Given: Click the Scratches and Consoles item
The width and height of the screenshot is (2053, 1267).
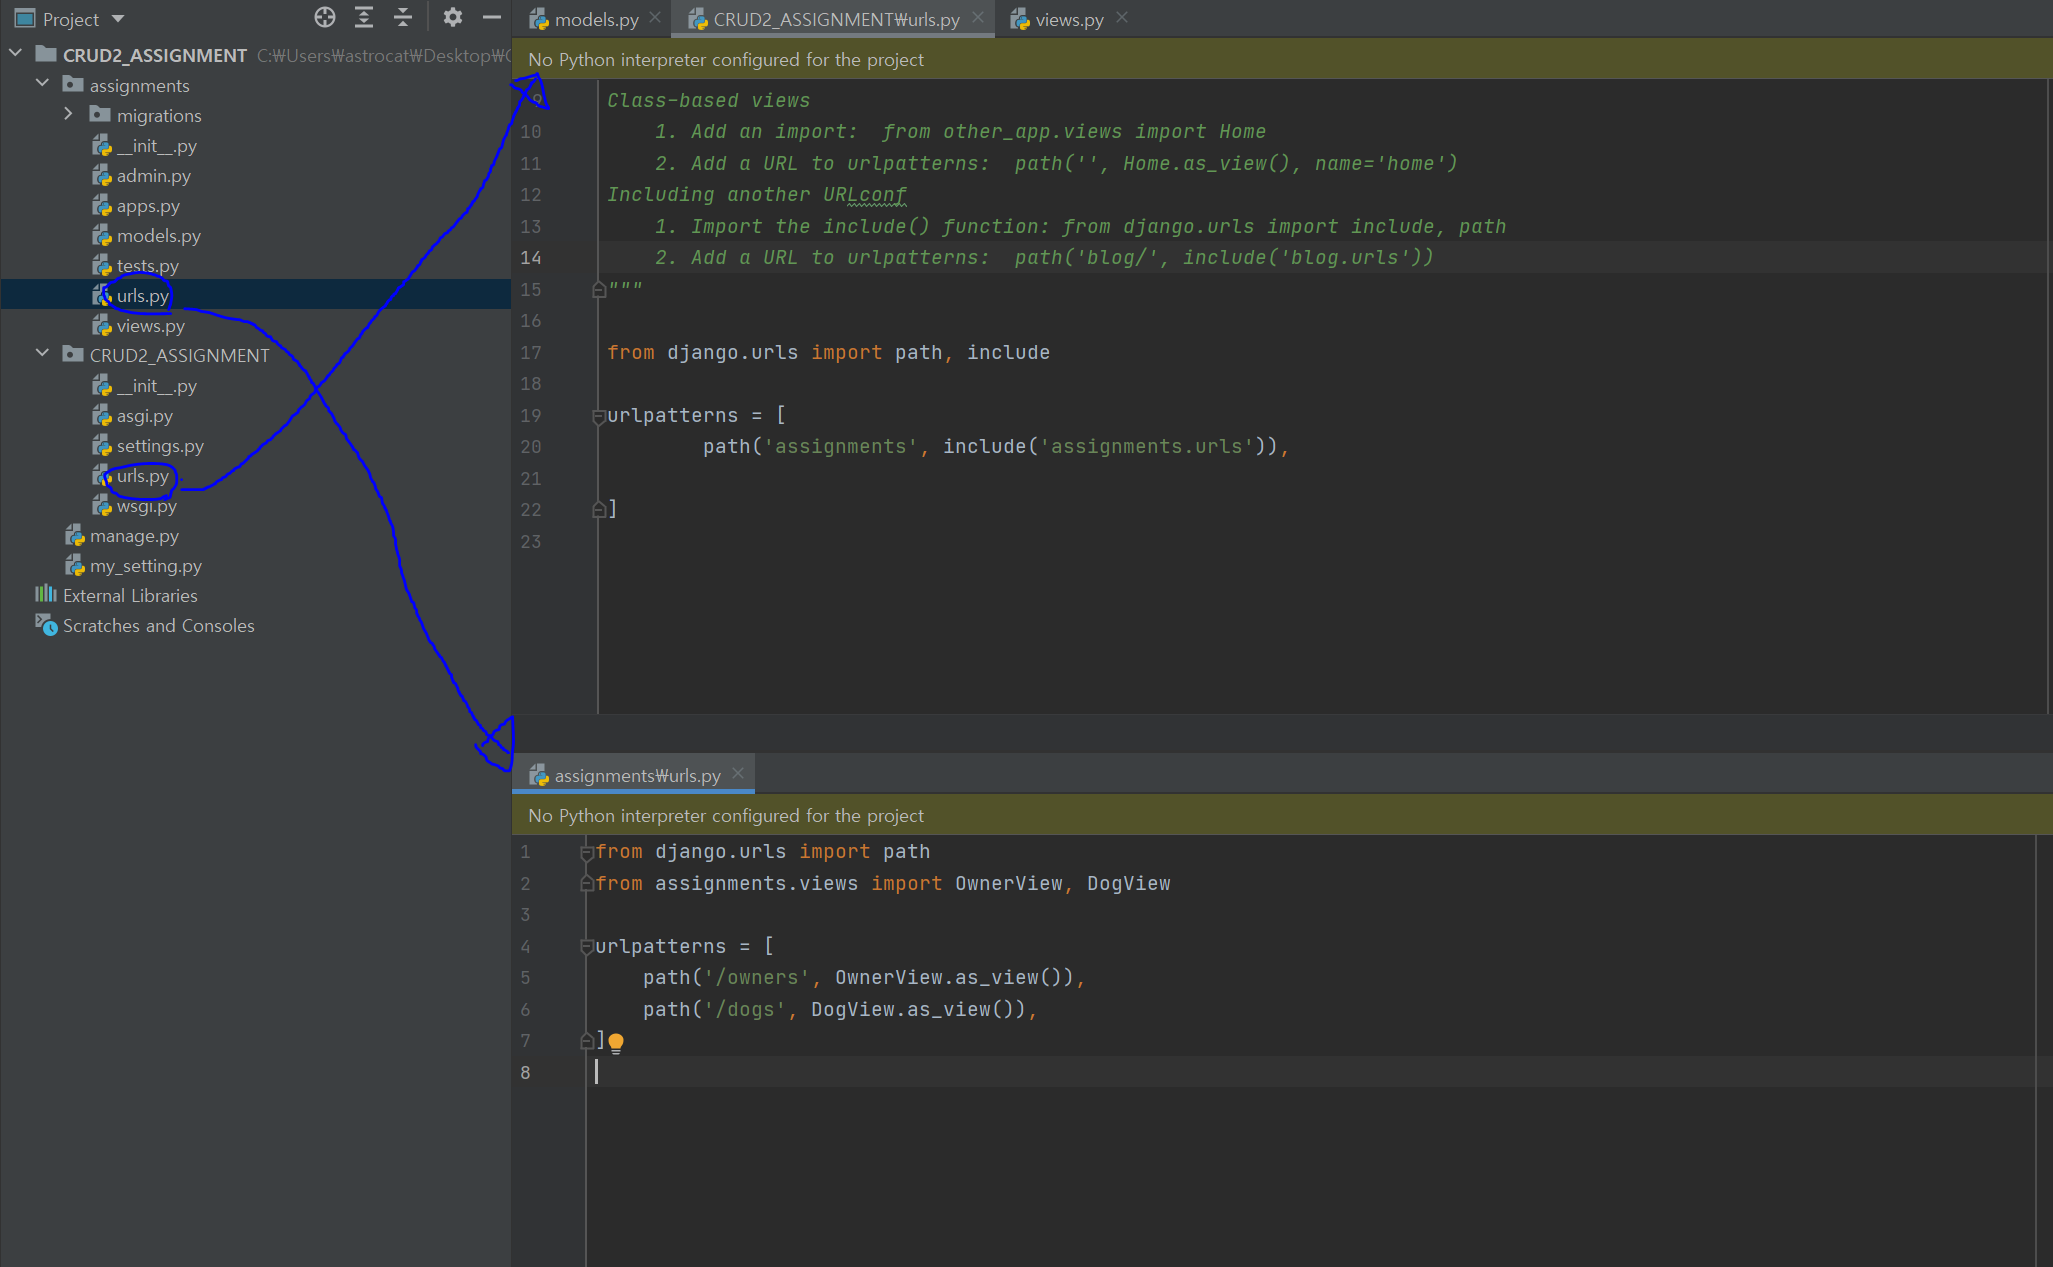Looking at the screenshot, I should (158, 626).
